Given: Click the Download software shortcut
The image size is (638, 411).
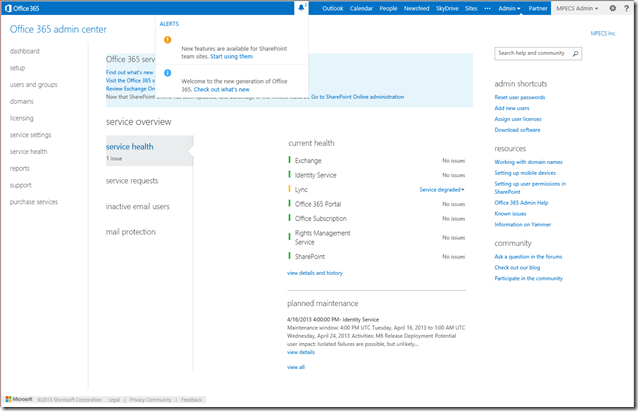Looking at the screenshot, I should (518, 130).
